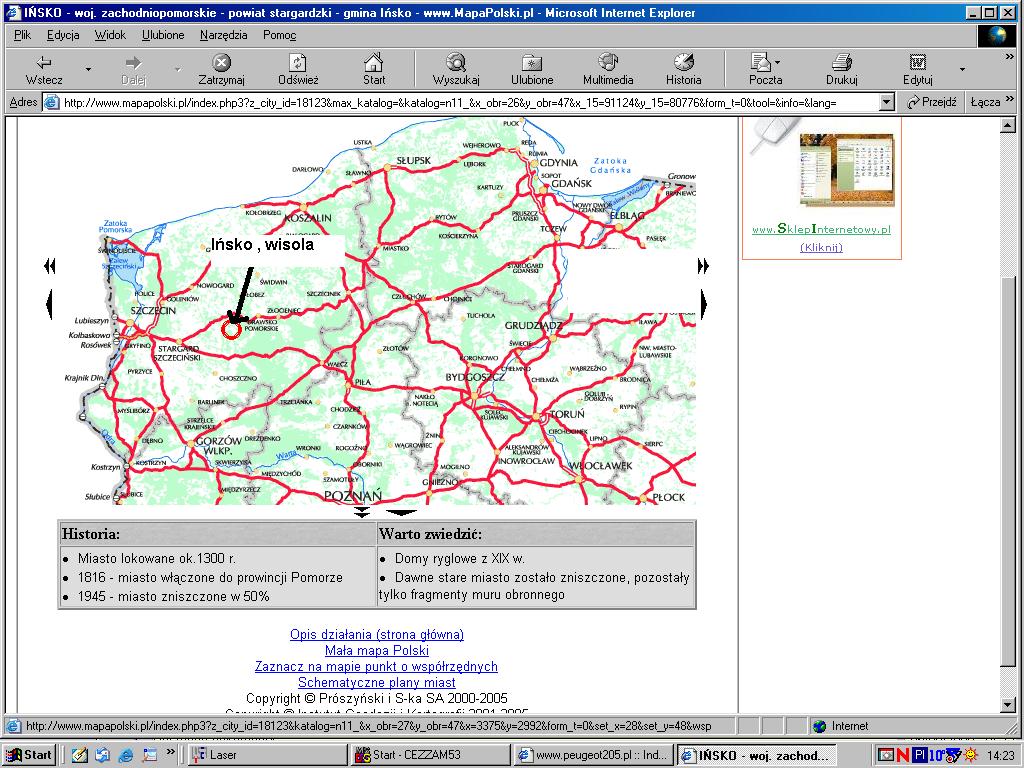Print page with Drukuj icon
This screenshot has width=1024, height=768.
[x=842, y=63]
